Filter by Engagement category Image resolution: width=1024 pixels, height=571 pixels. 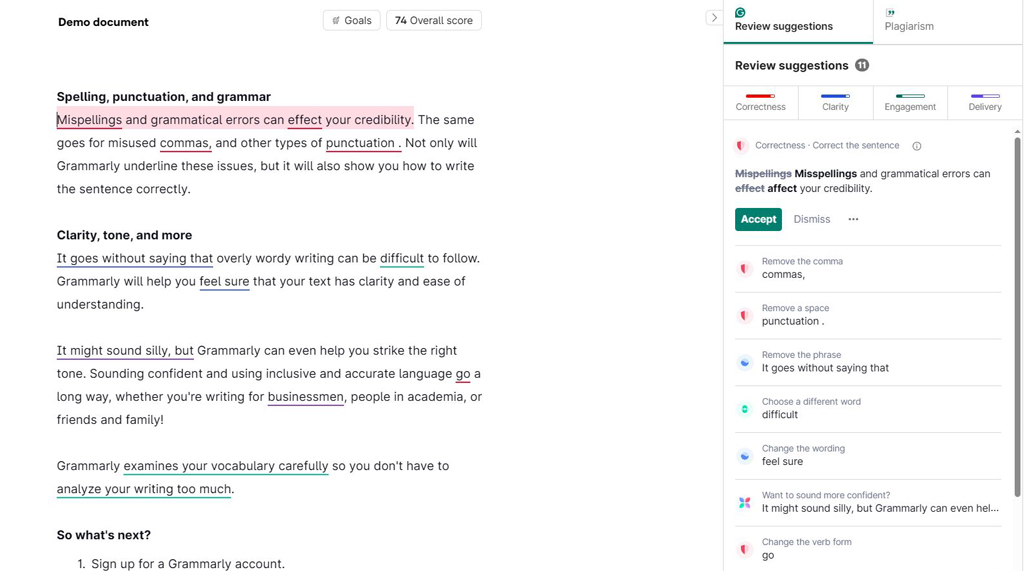pos(910,103)
